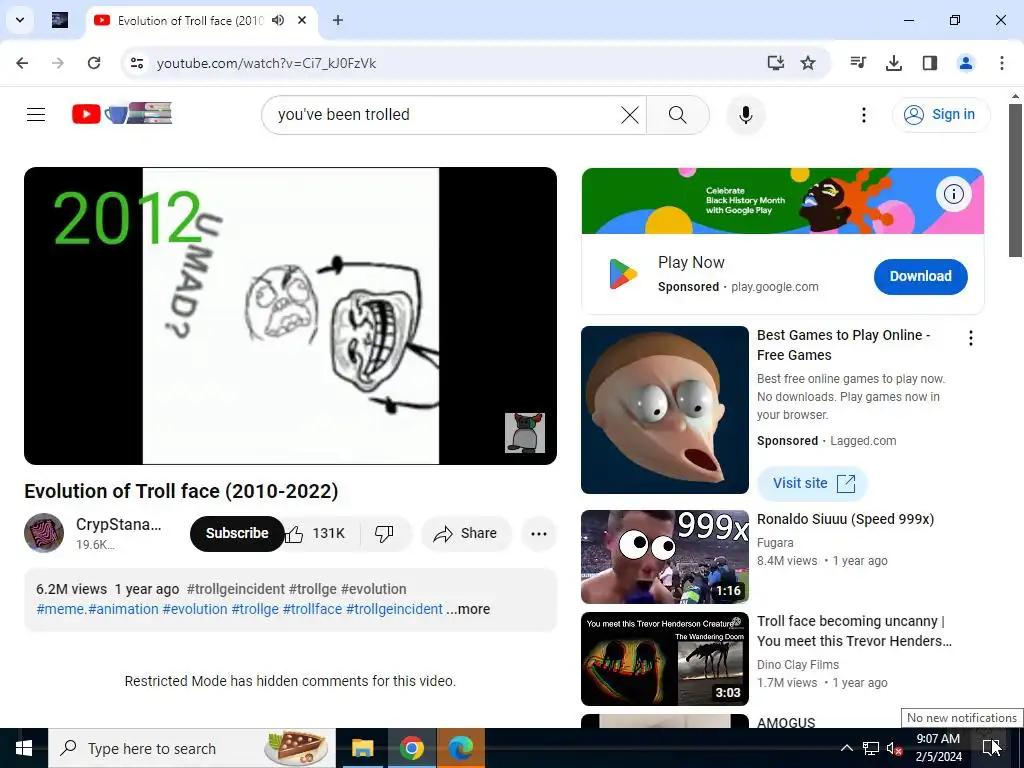Bookmark this page with the star icon
The height and width of the screenshot is (768, 1024).
[808, 63]
